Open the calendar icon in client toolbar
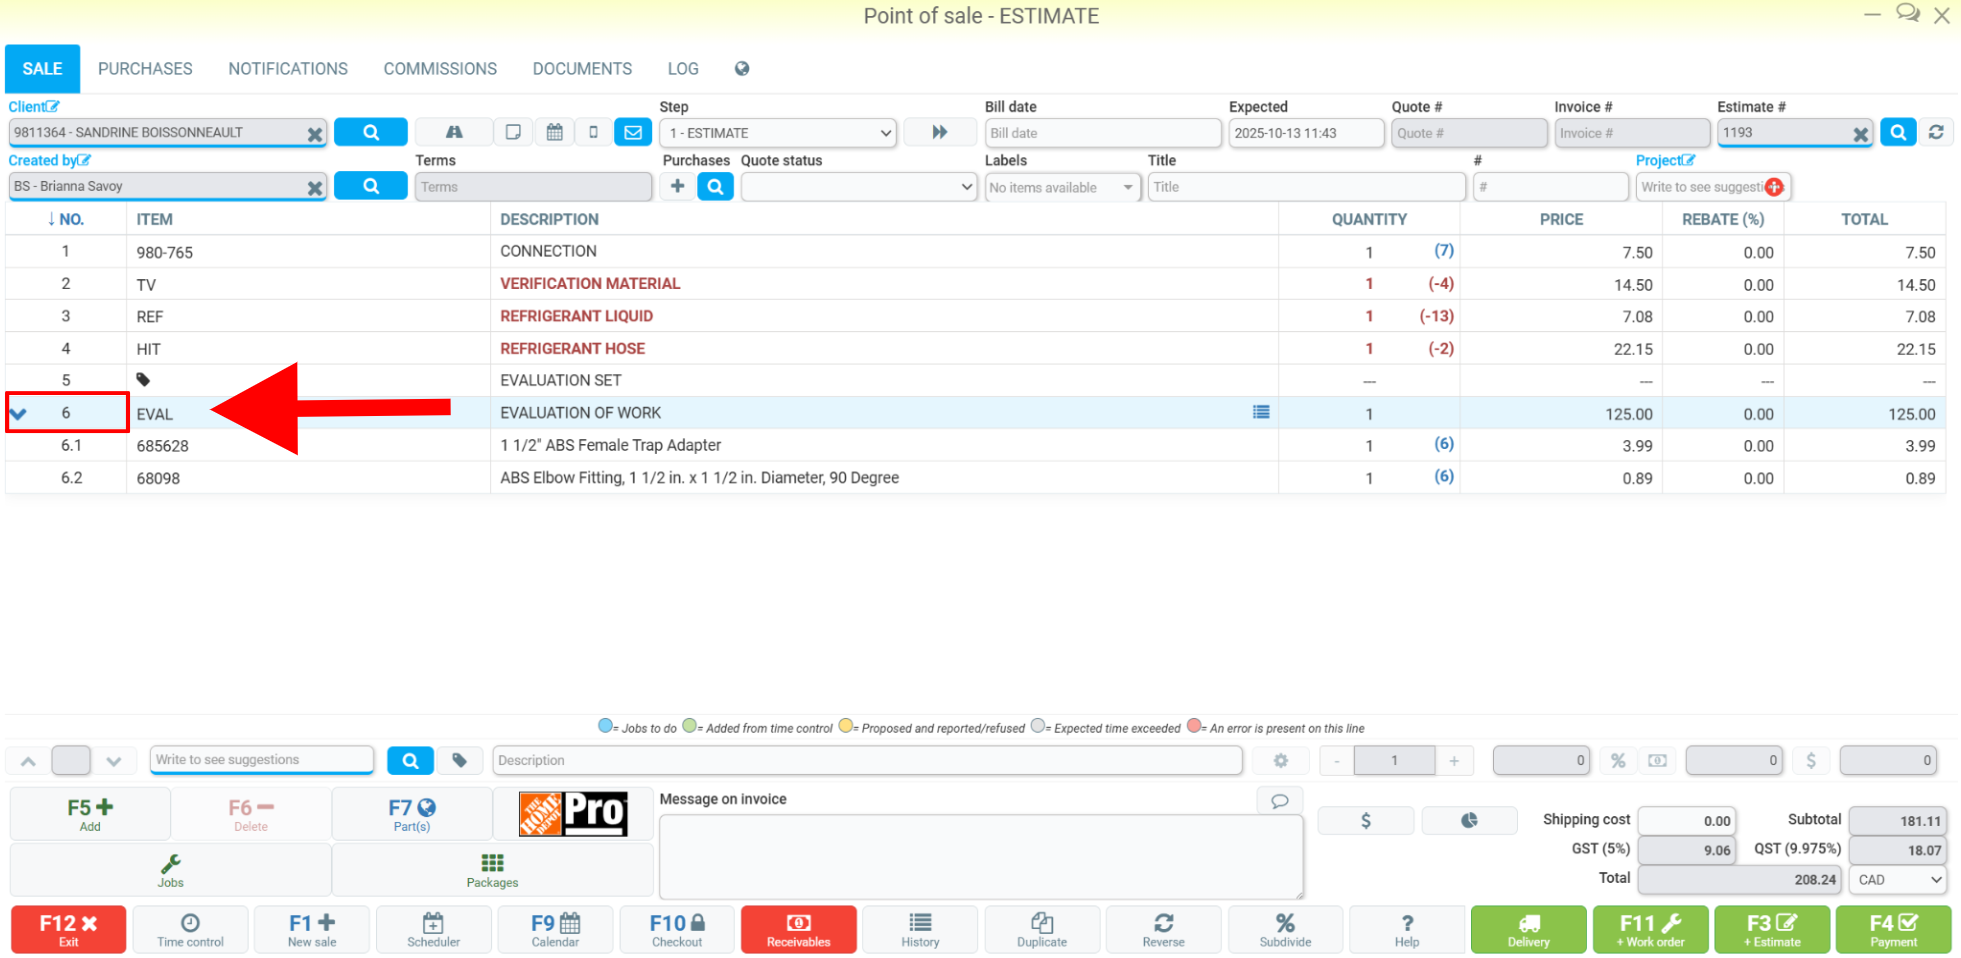This screenshot has width=1961, height=958. (x=555, y=132)
